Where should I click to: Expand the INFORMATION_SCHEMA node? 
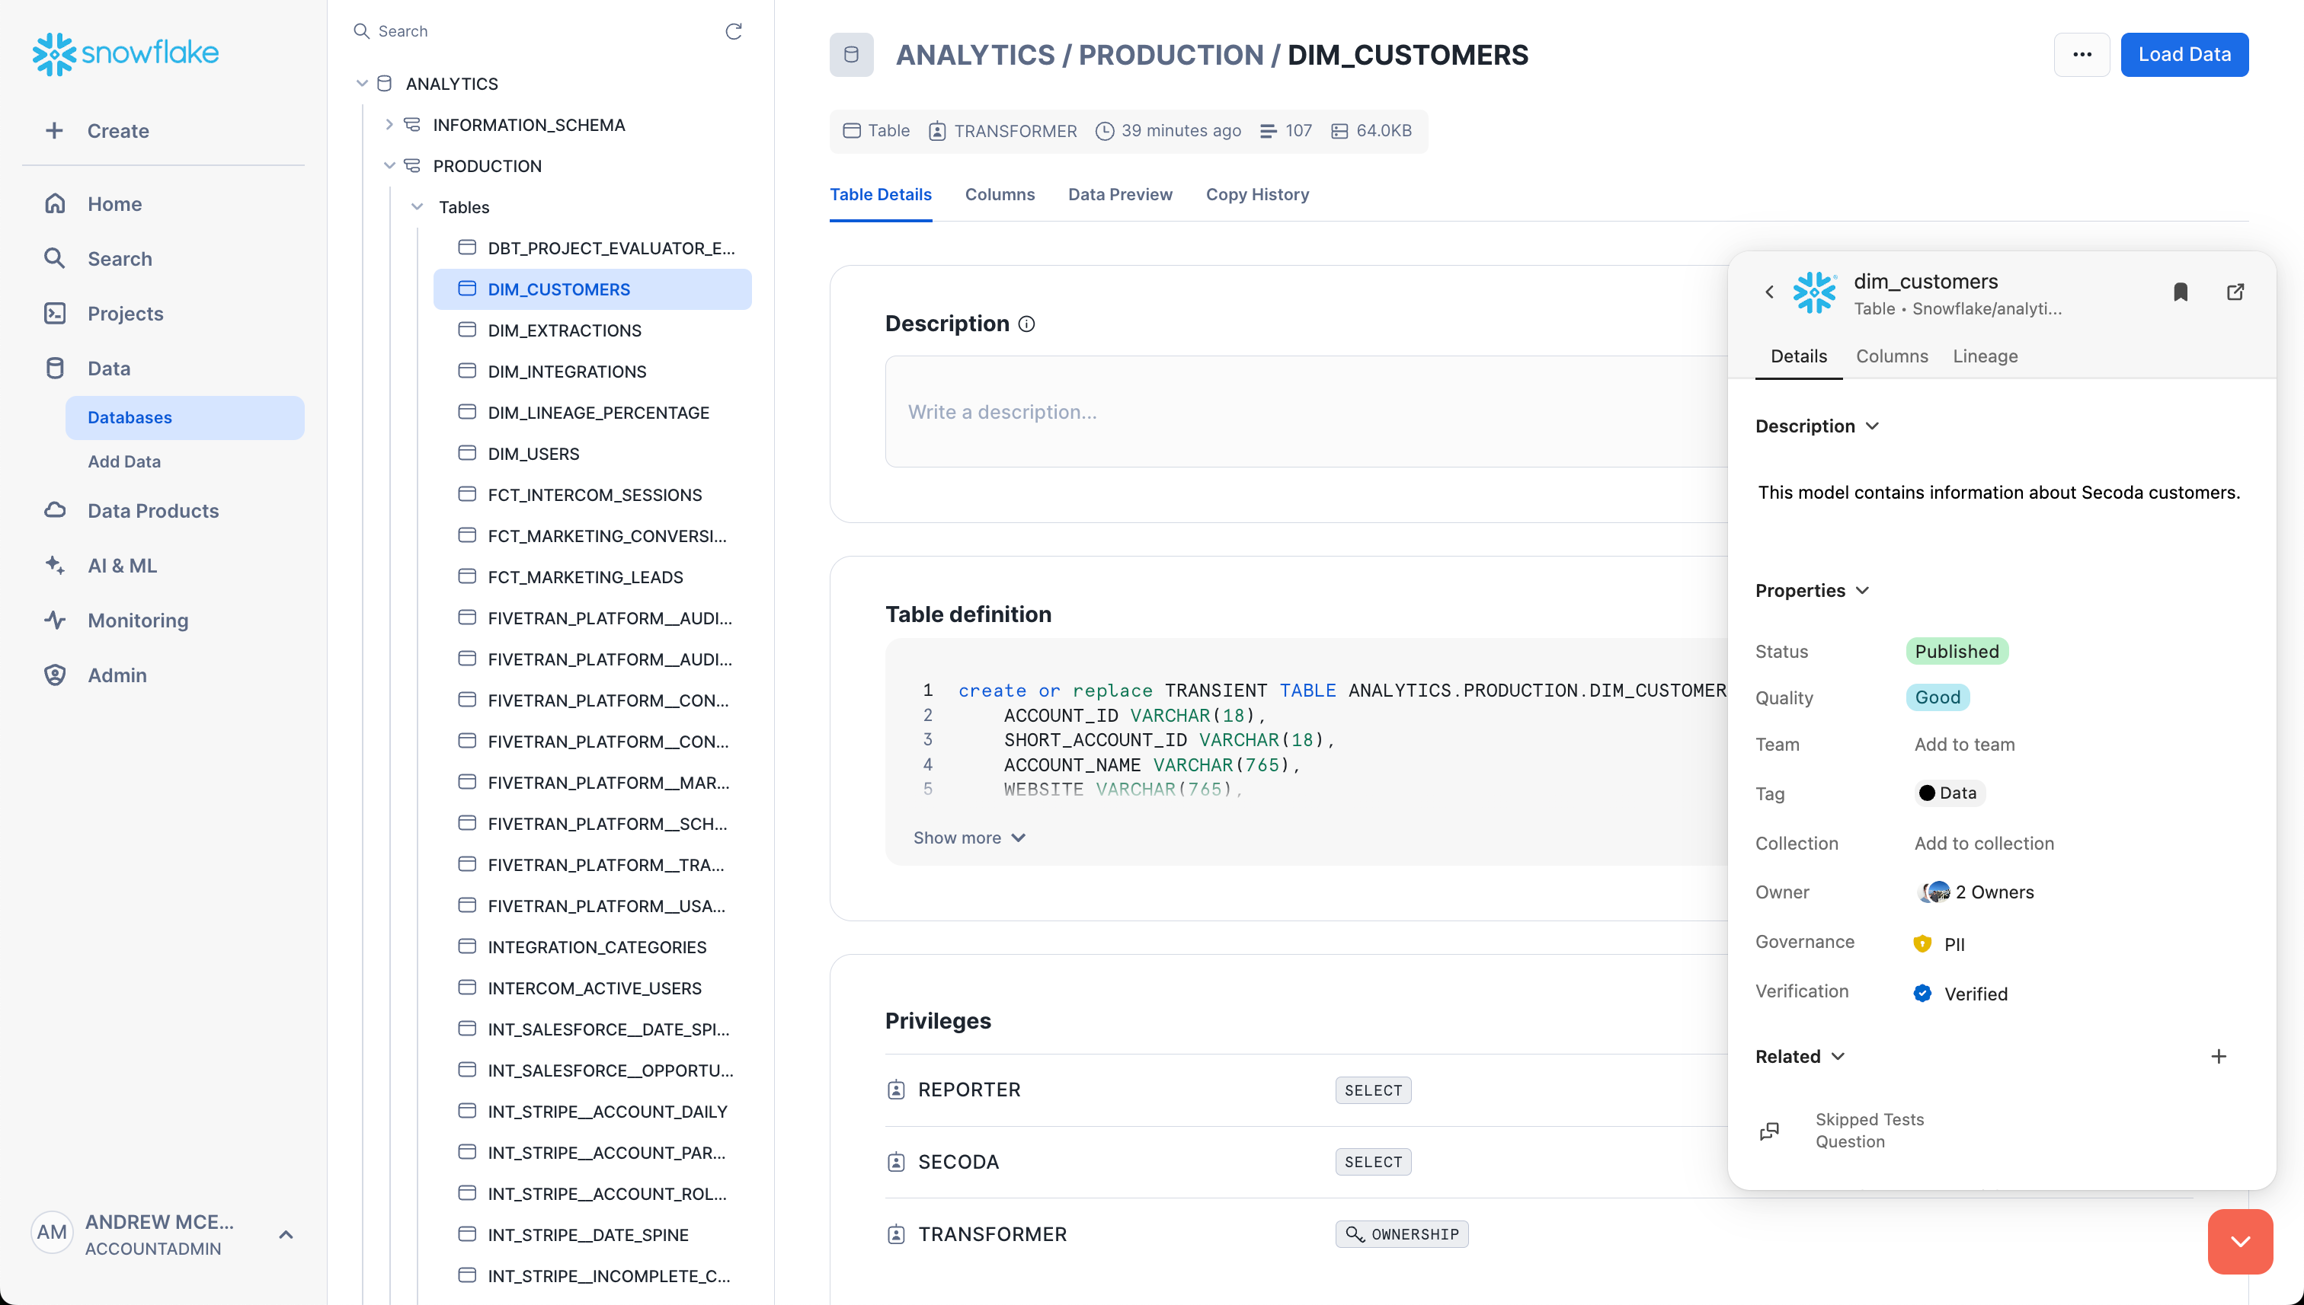pos(389,125)
